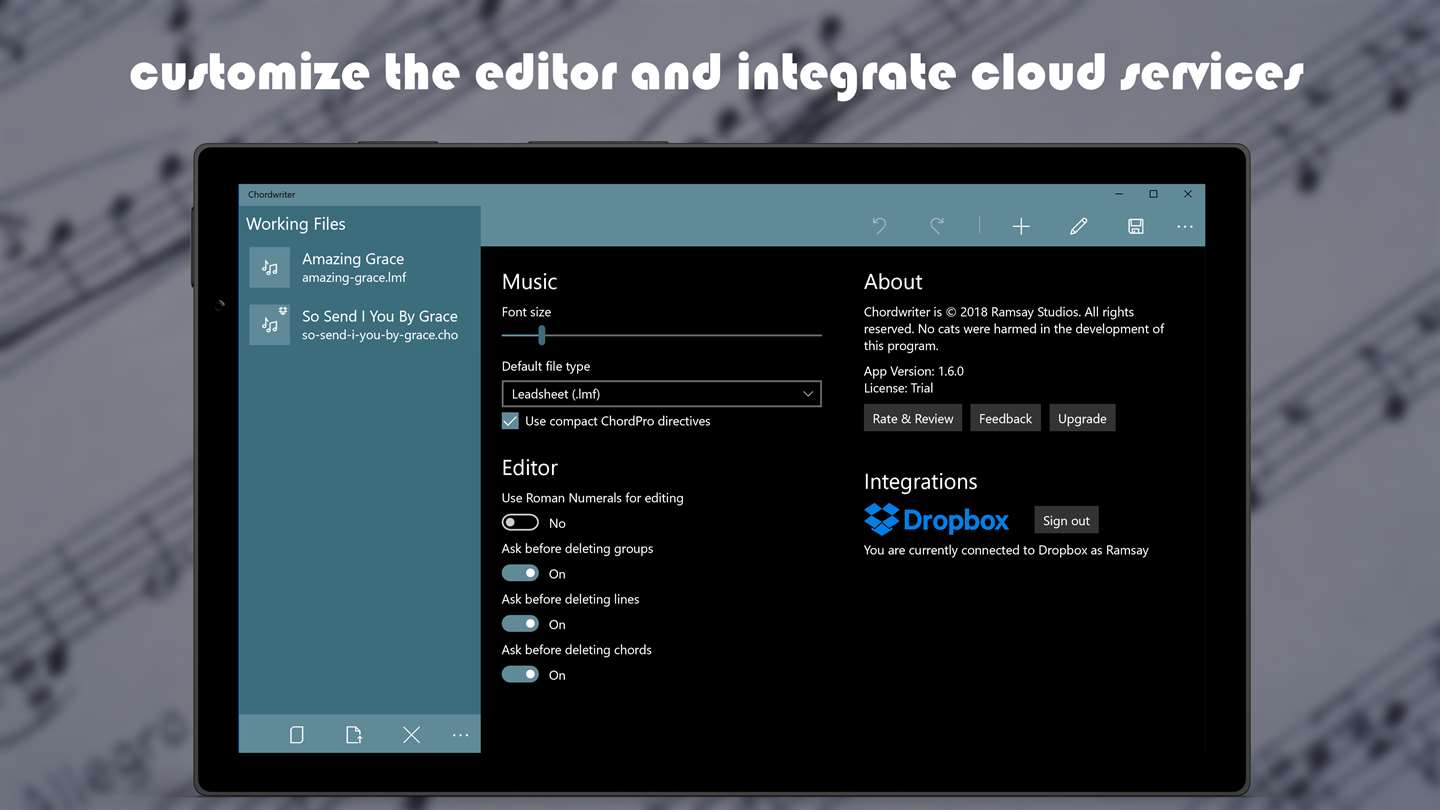Click the Font size slider thumb
Screen dimensions: 1440x810
[541, 335]
